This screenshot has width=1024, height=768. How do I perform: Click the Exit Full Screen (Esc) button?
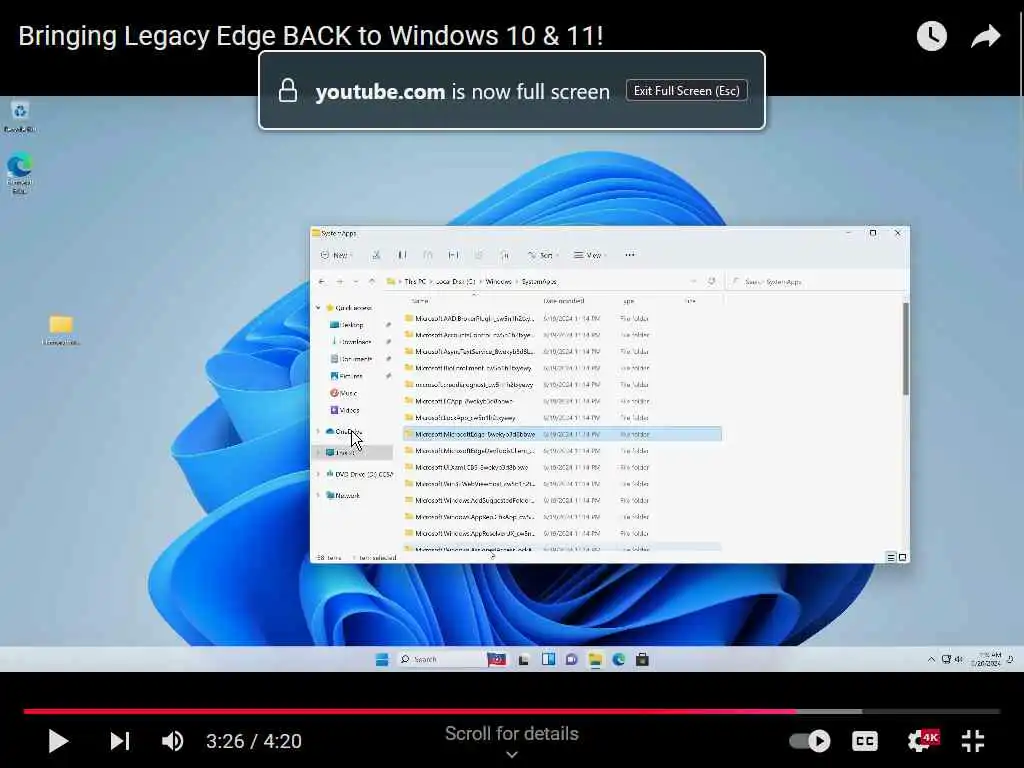(686, 91)
